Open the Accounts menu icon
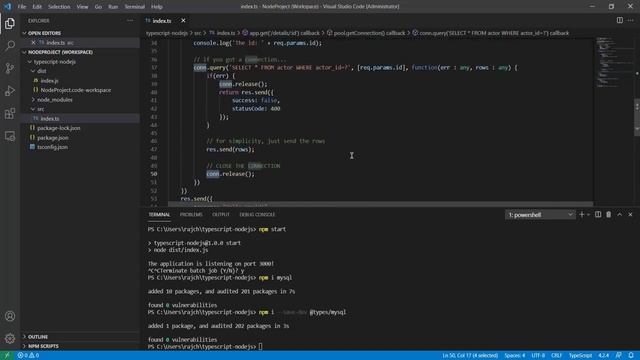Viewport: 640px width, 360px height. click(x=10, y=316)
